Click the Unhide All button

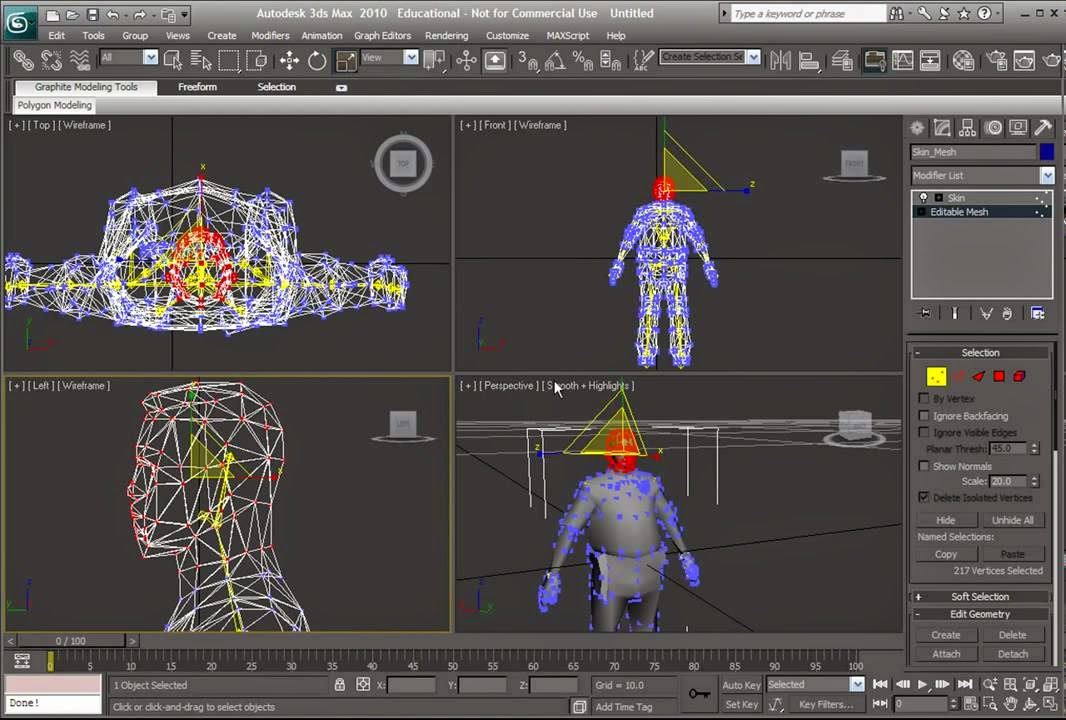click(1012, 520)
